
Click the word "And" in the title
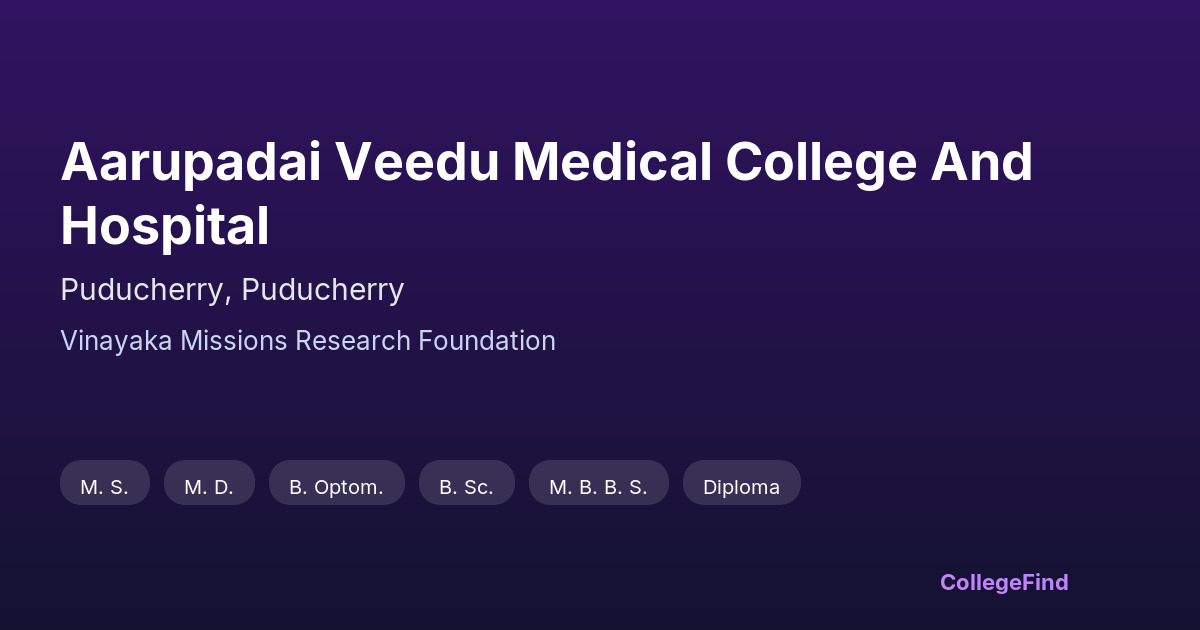982,162
